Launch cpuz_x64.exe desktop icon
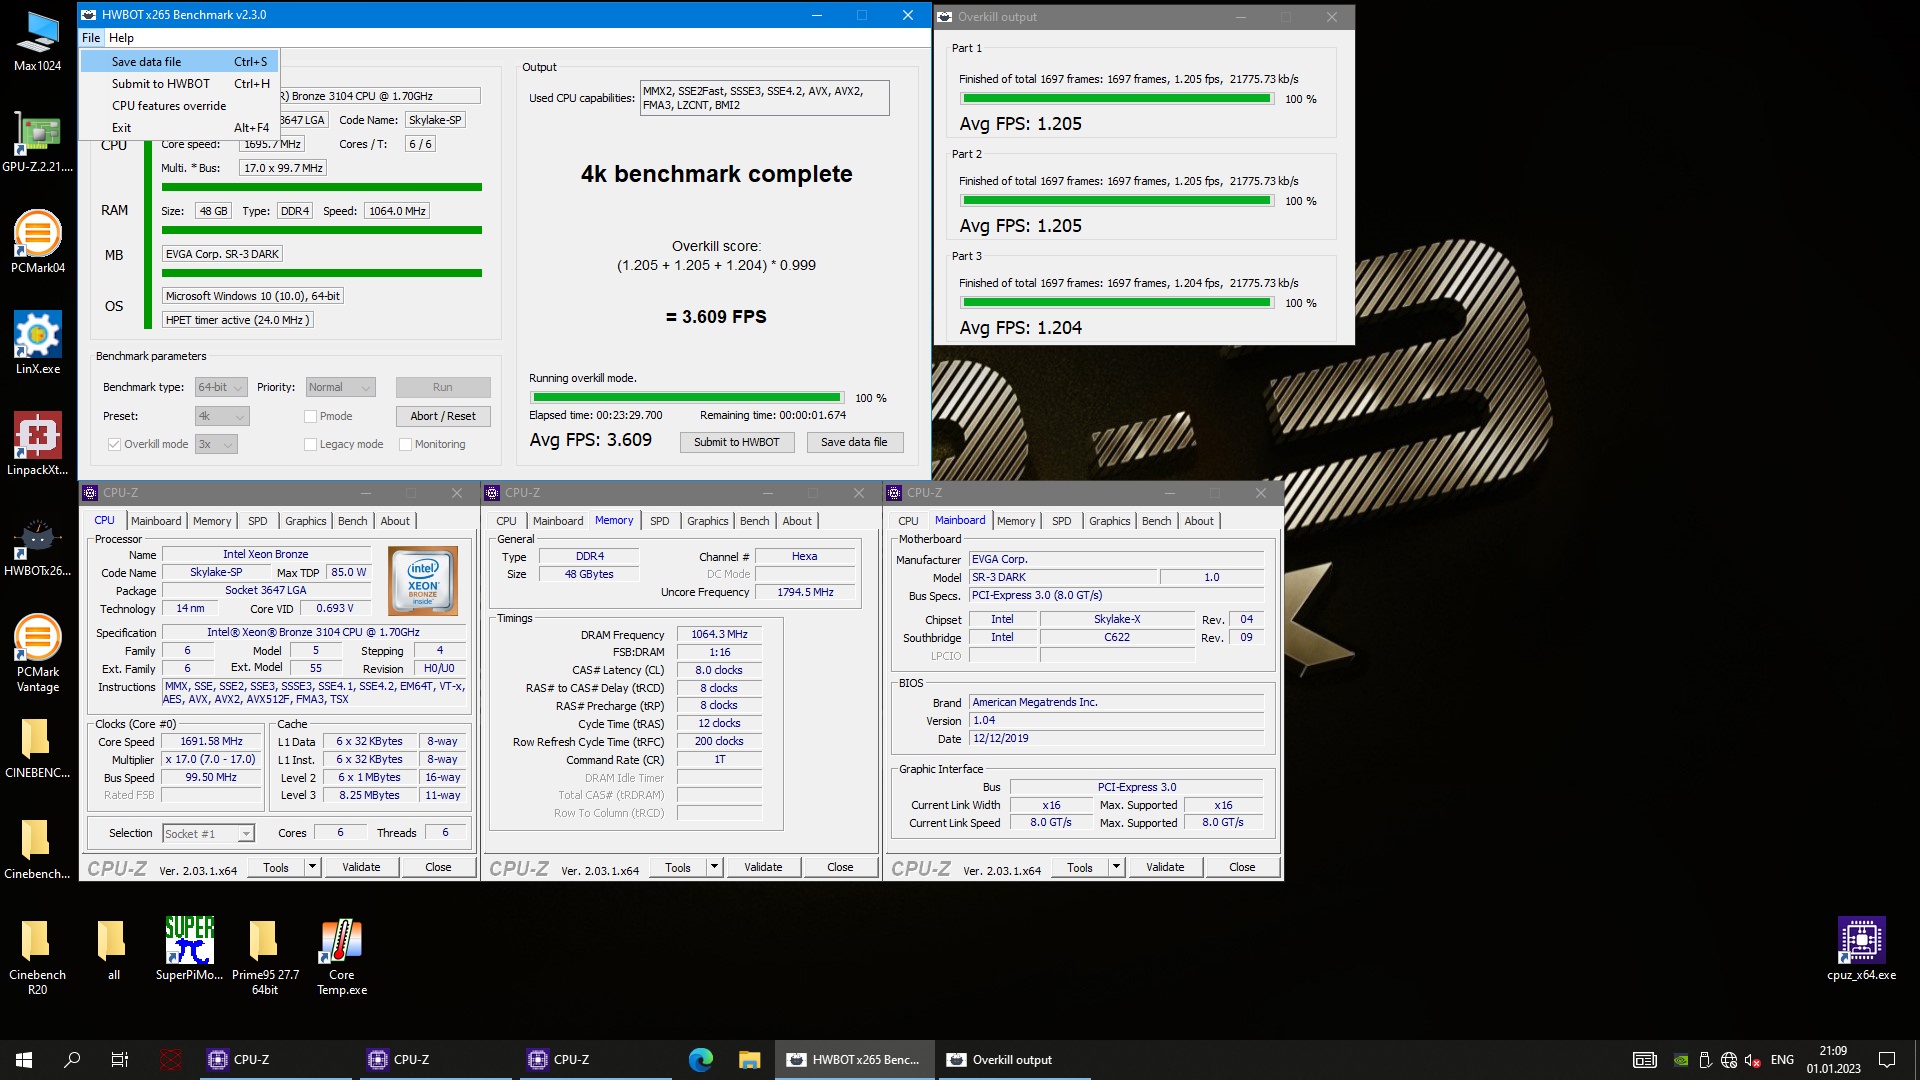The height and width of the screenshot is (1080, 1920). coord(1861,950)
